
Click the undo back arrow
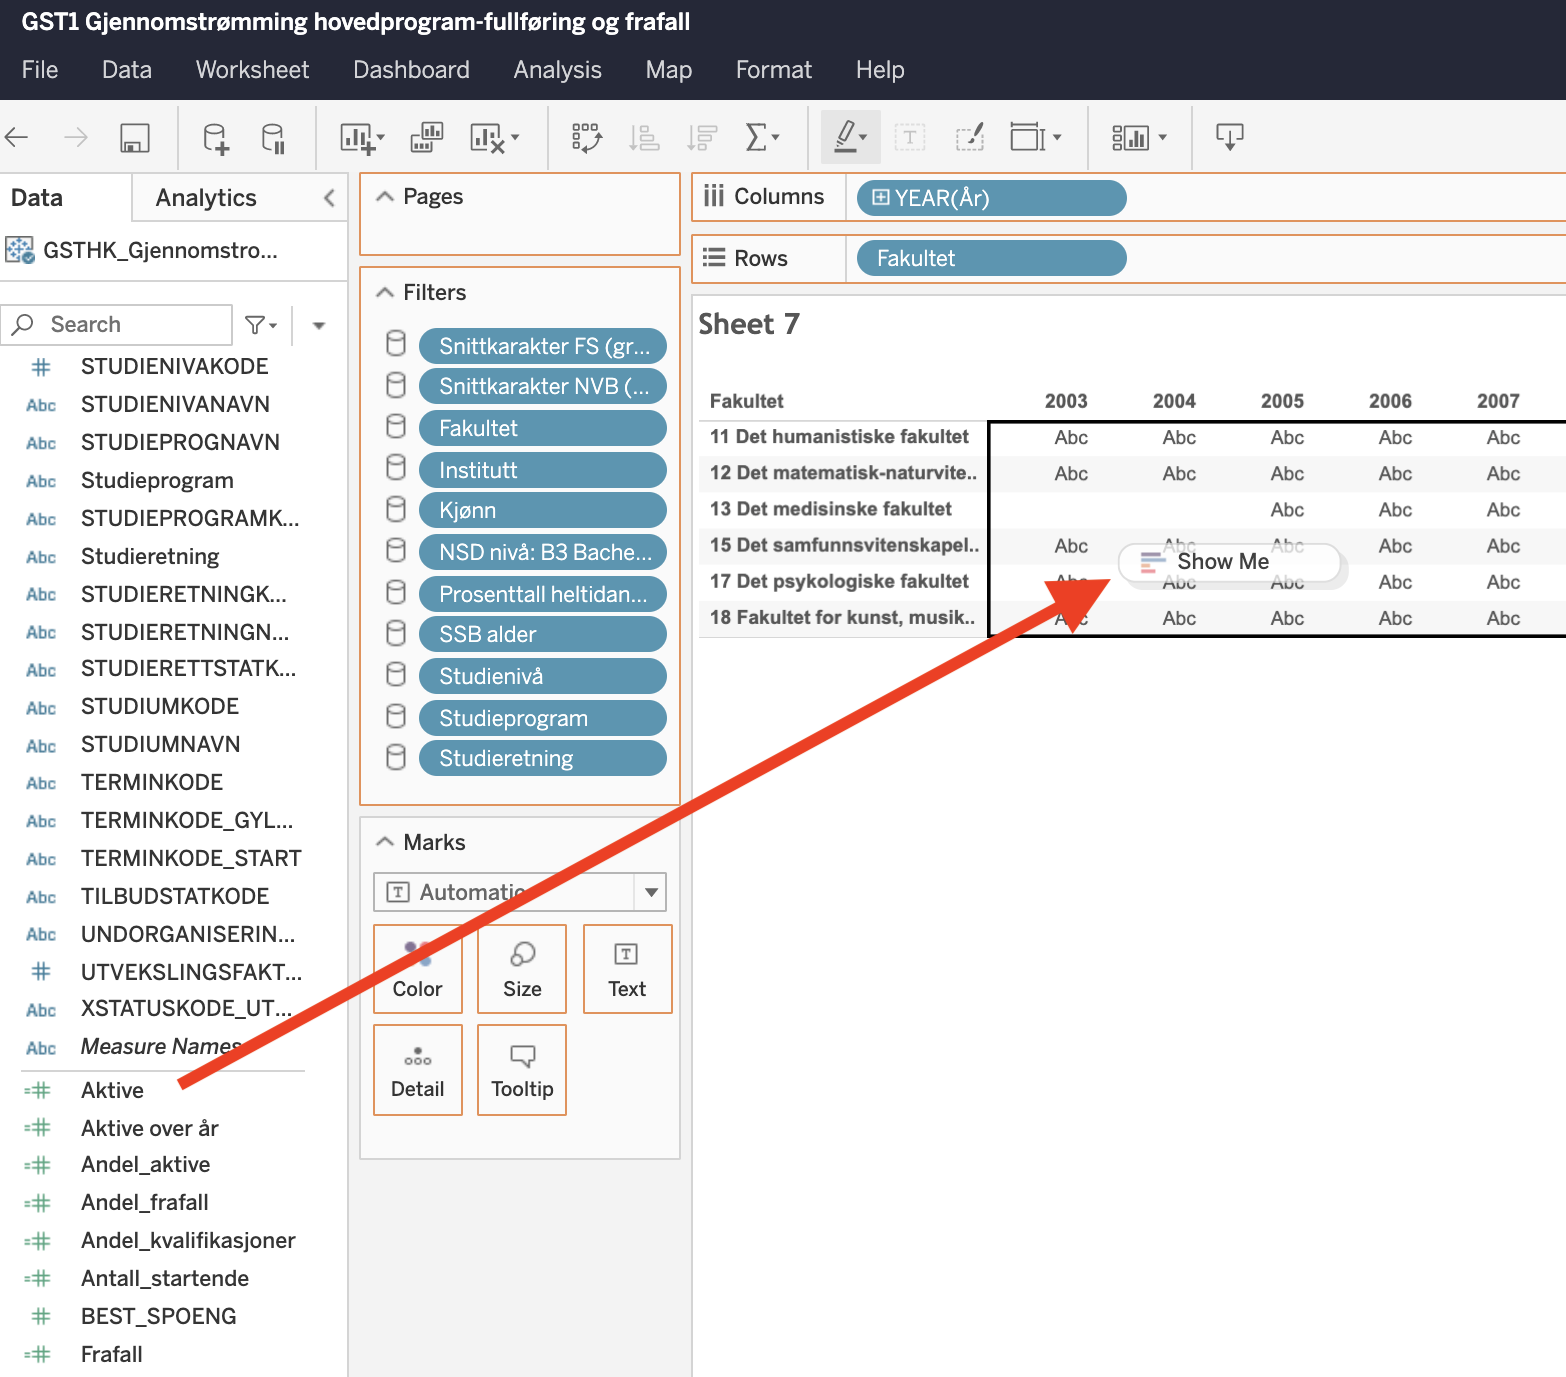click(18, 137)
